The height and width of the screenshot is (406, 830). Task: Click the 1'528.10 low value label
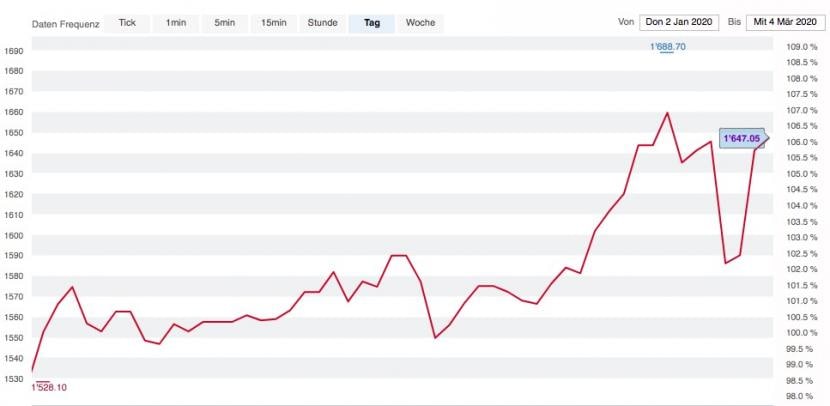pos(49,387)
